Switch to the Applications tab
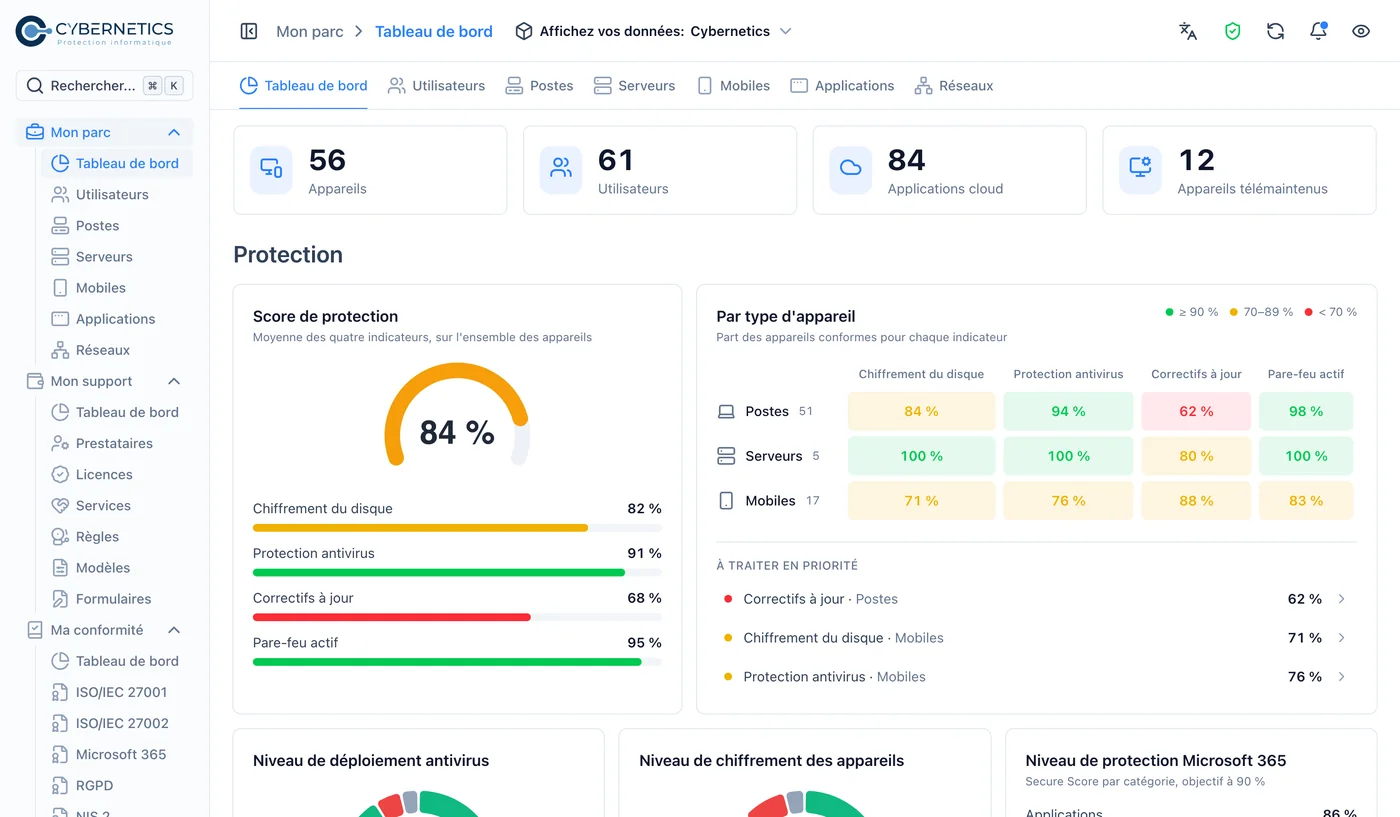Viewport: 1400px width, 817px height. (x=842, y=86)
